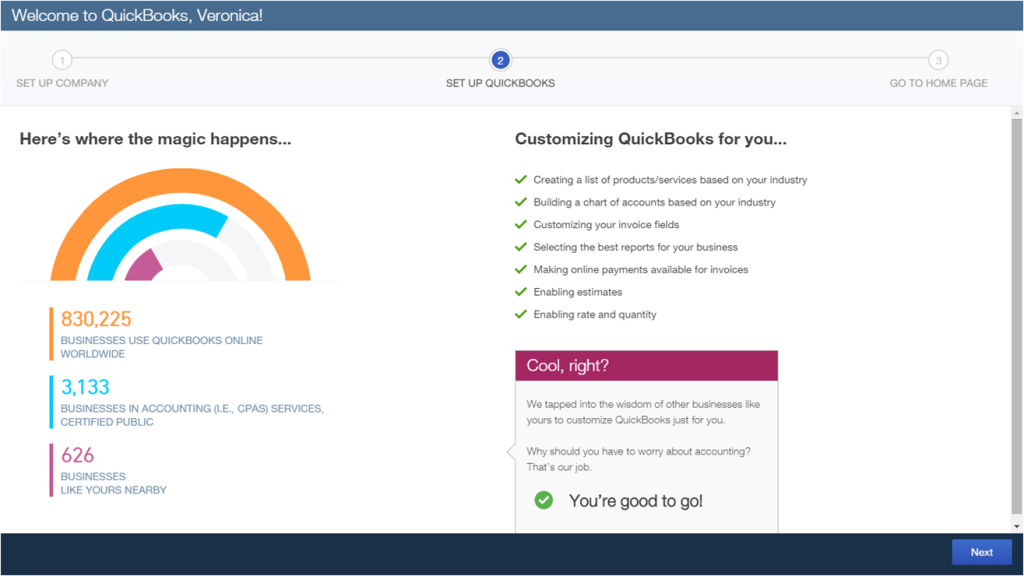Click the Next button
Screen dimensions: 1024x576
(982, 552)
